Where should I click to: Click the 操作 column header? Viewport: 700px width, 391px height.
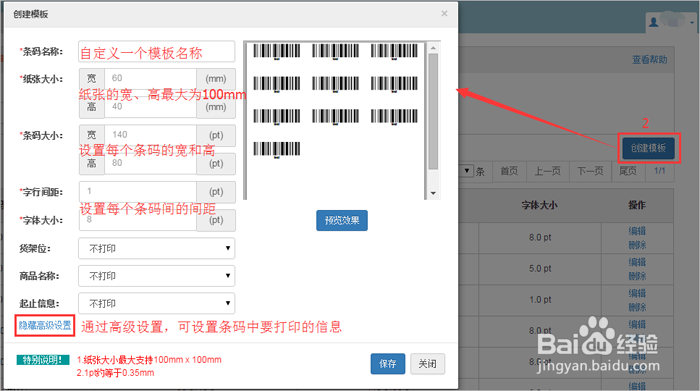pyautogui.click(x=637, y=205)
